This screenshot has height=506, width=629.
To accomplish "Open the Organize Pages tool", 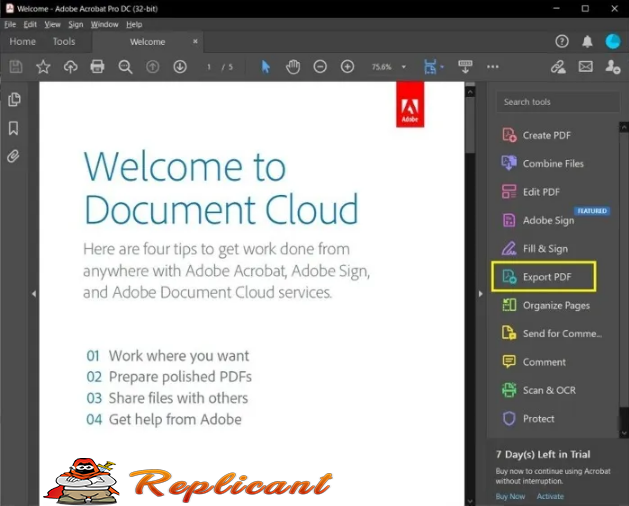I will tap(546, 305).
